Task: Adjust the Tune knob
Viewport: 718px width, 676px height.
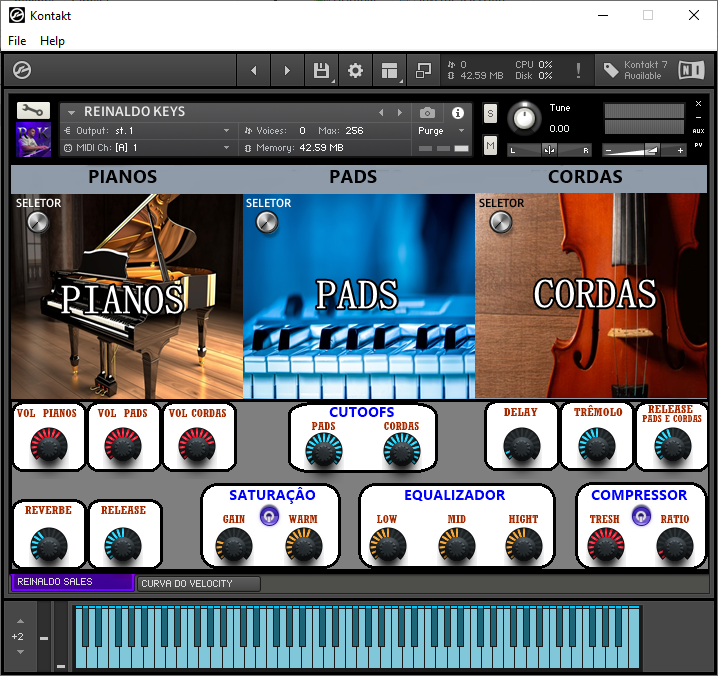Action: [x=524, y=118]
